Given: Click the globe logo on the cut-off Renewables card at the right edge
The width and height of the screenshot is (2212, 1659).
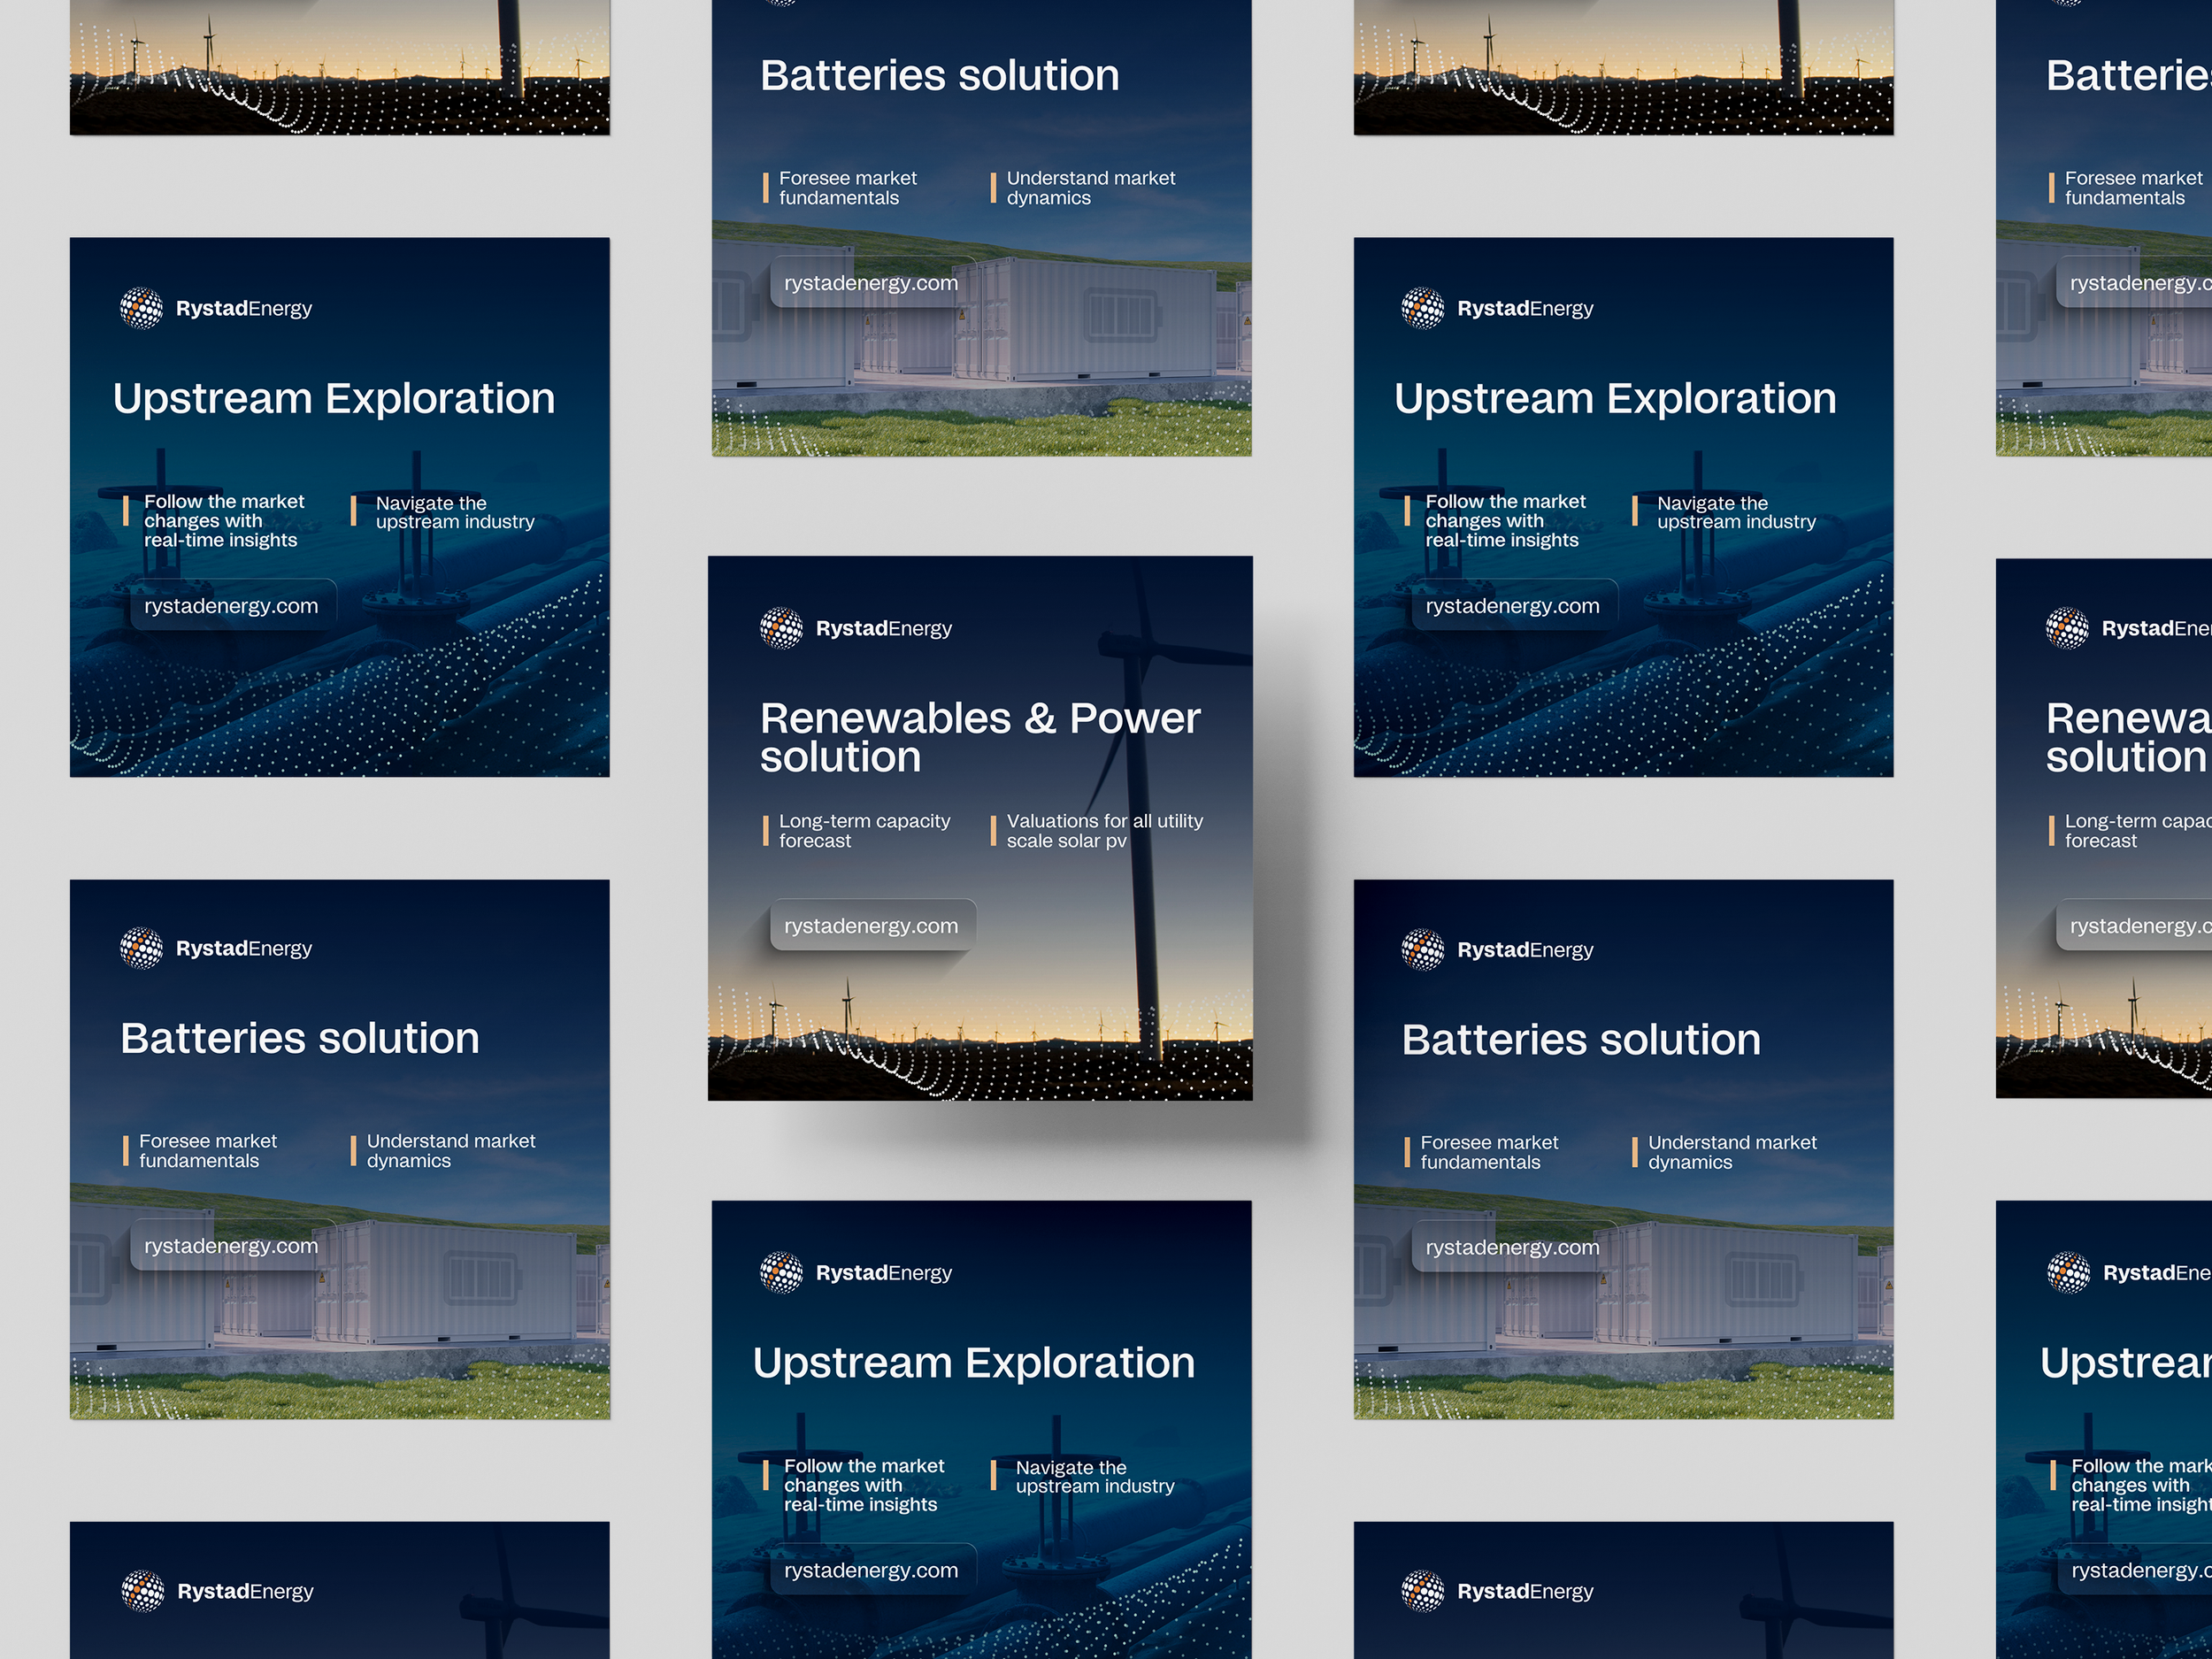Looking at the screenshot, I should (2067, 628).
